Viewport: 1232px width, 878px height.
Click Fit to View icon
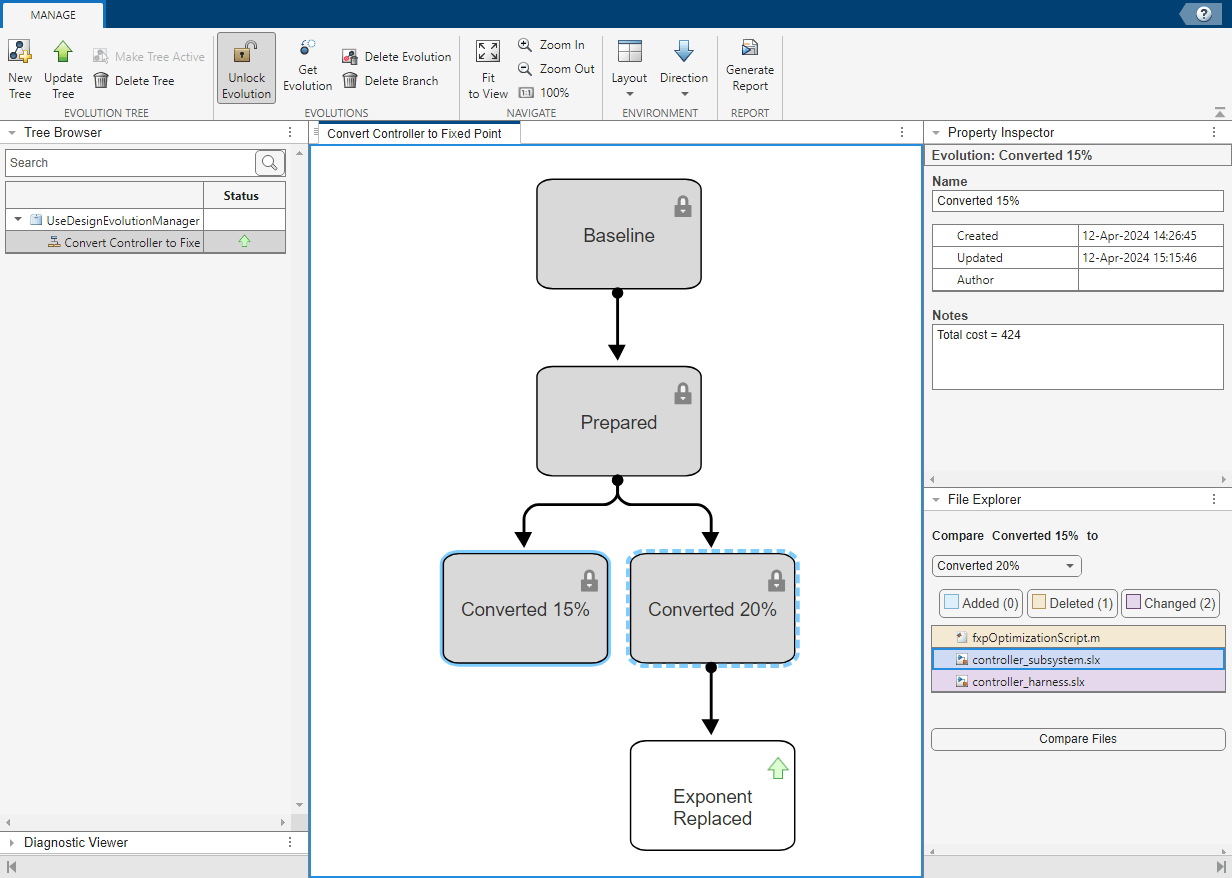488,53
